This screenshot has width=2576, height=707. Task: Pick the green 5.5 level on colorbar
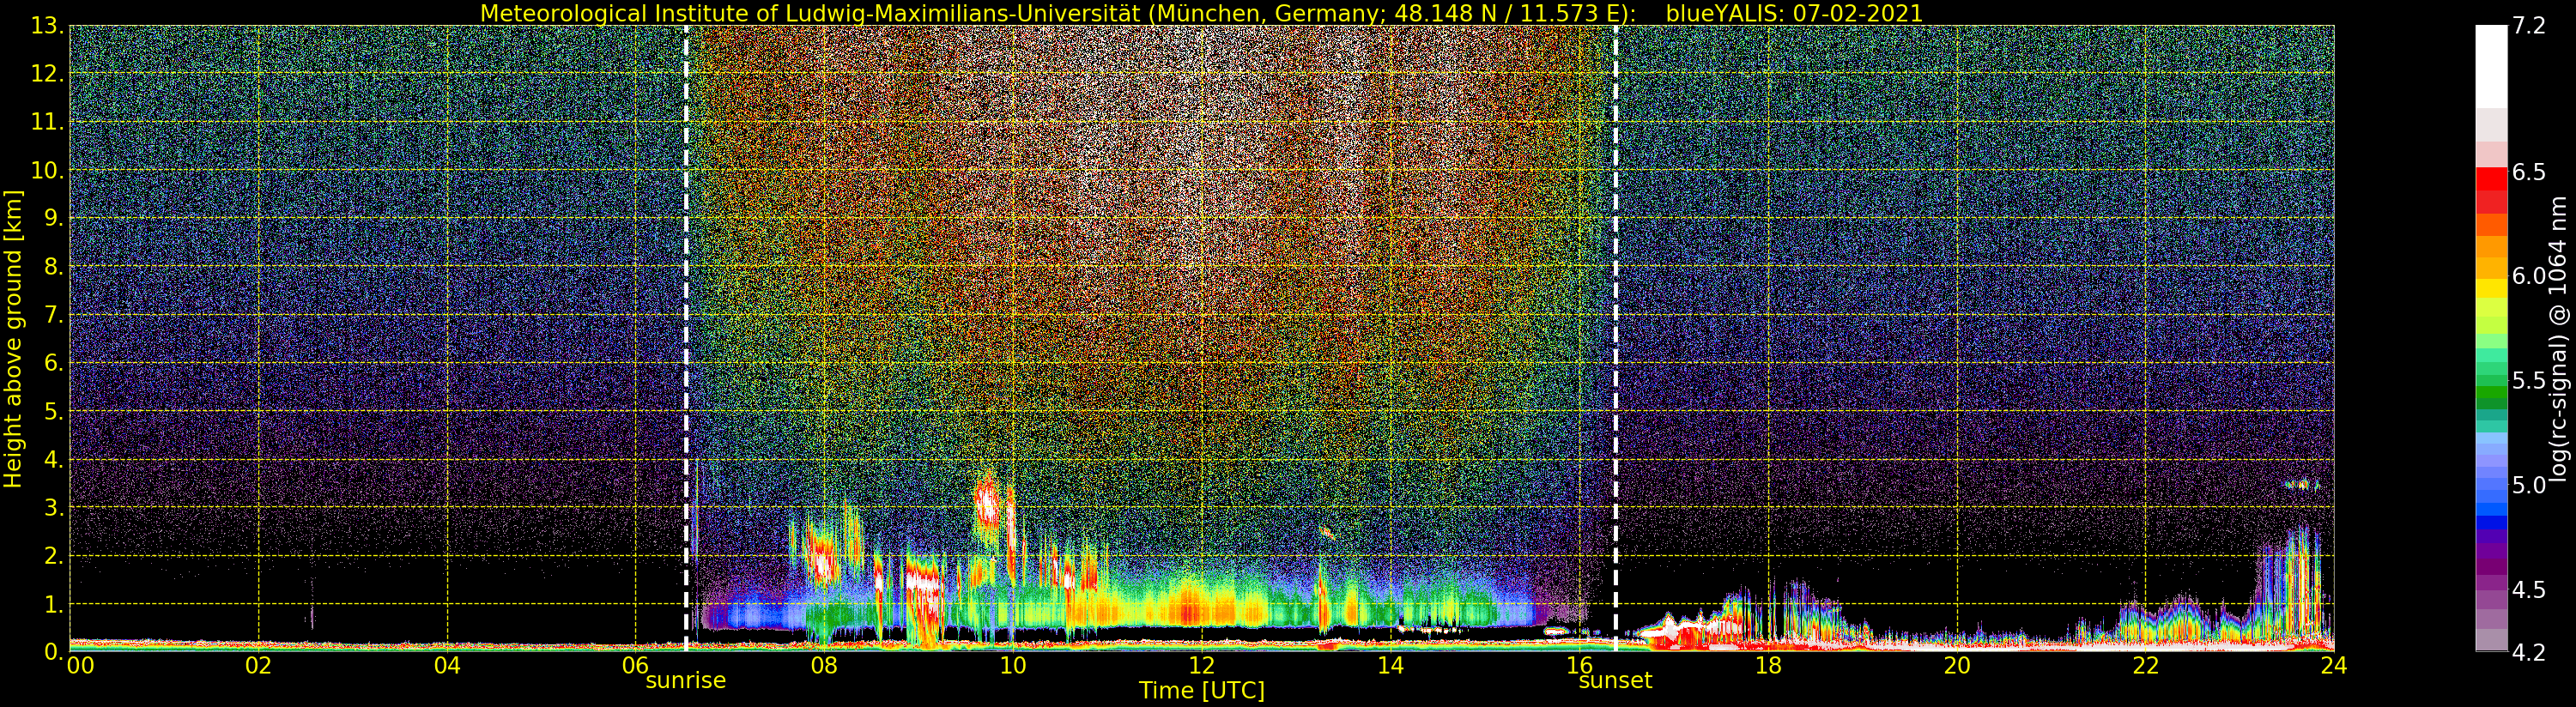[2491, 381]
